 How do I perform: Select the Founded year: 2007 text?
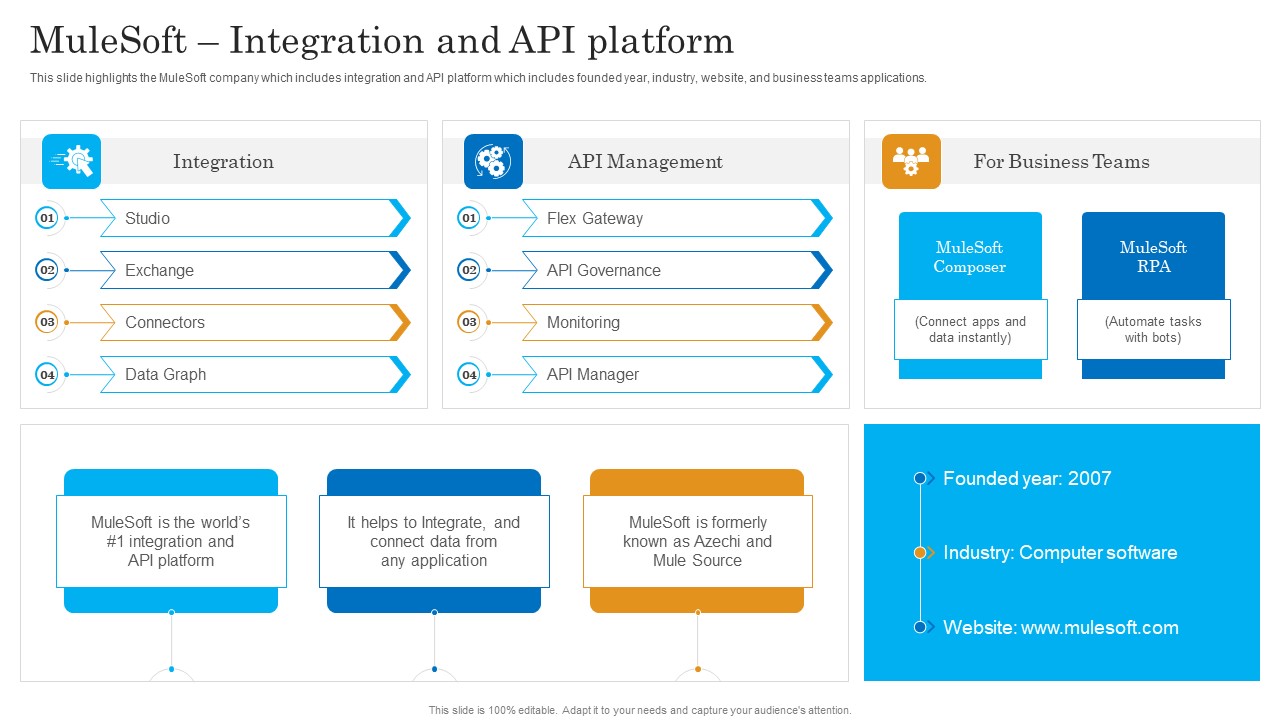(x=1027, y=478)
